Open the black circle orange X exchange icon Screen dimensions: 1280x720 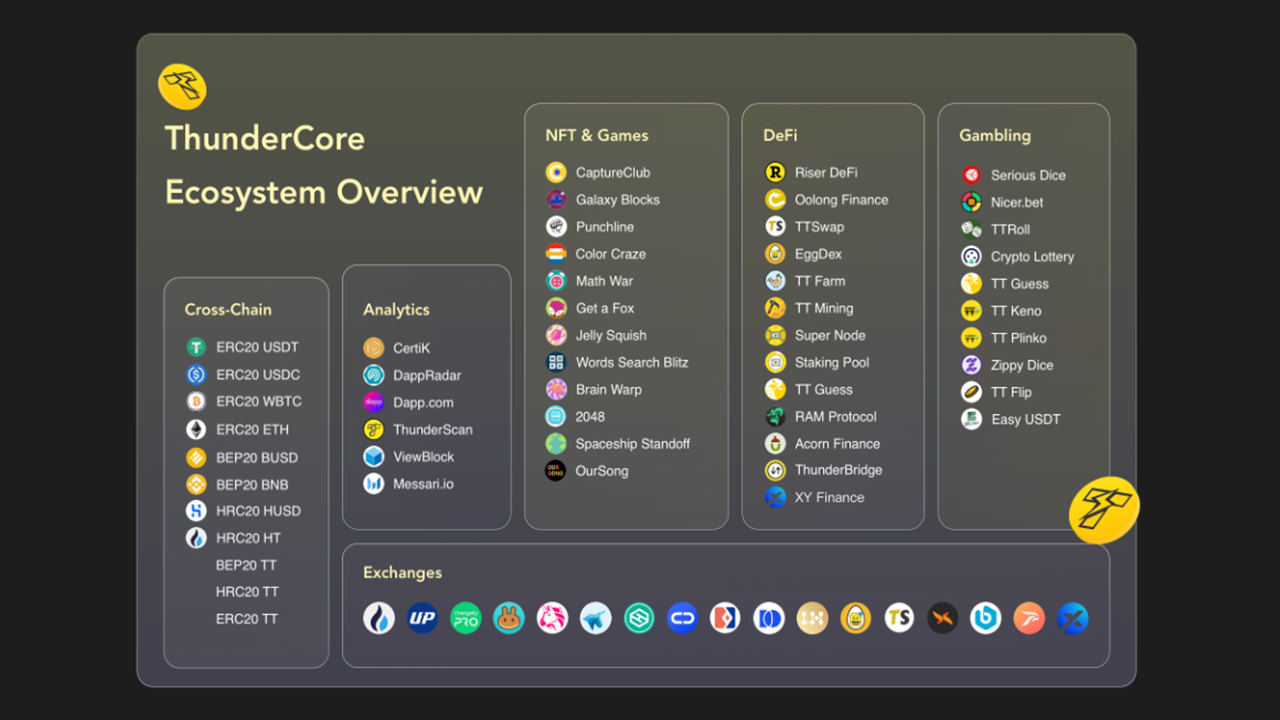(x=942, y=618)
